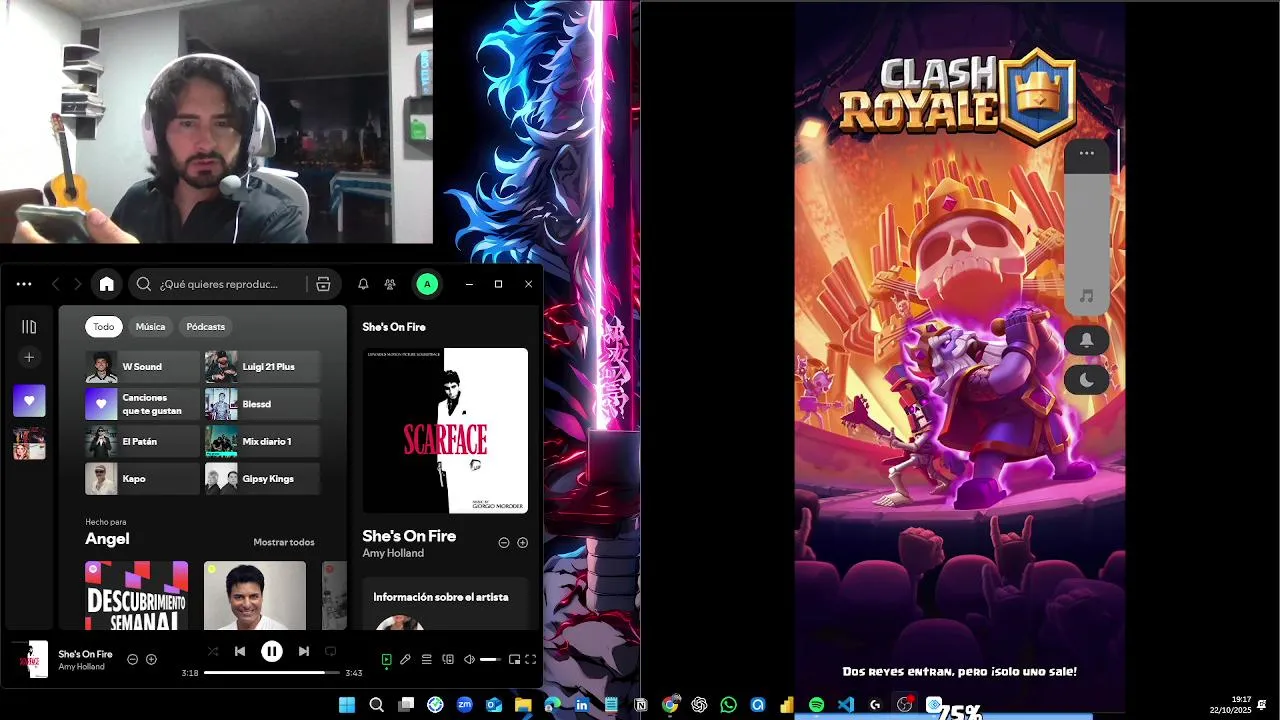Pause the current song
Screen dimensions: 1280x720
272,651
